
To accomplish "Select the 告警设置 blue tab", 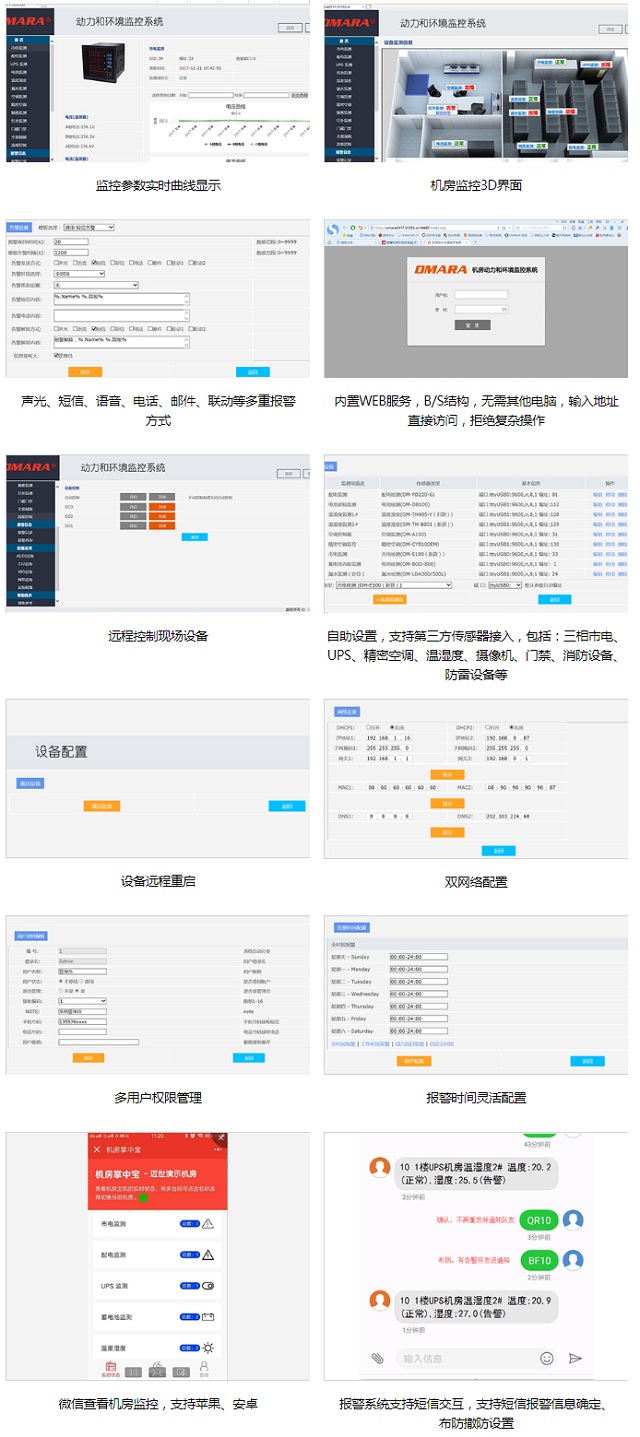I will (20, 227).
